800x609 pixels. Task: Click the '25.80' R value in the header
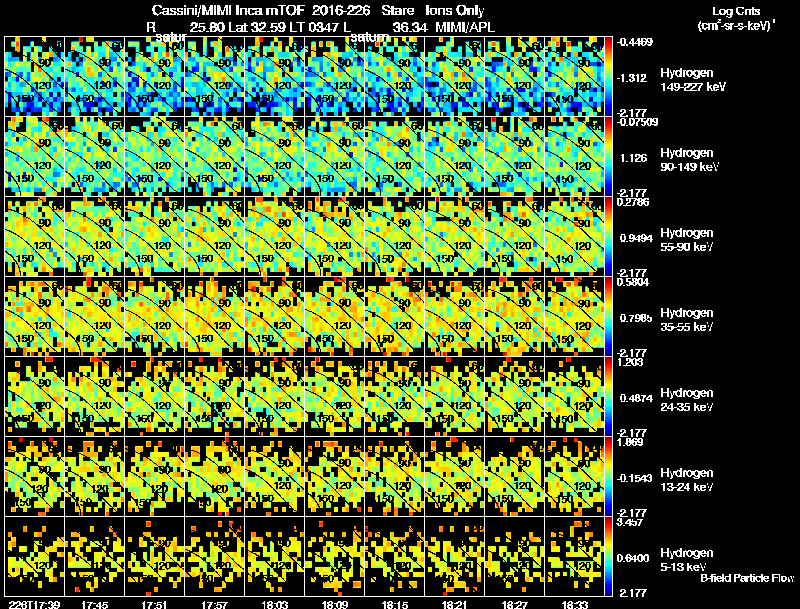[207, 27]
